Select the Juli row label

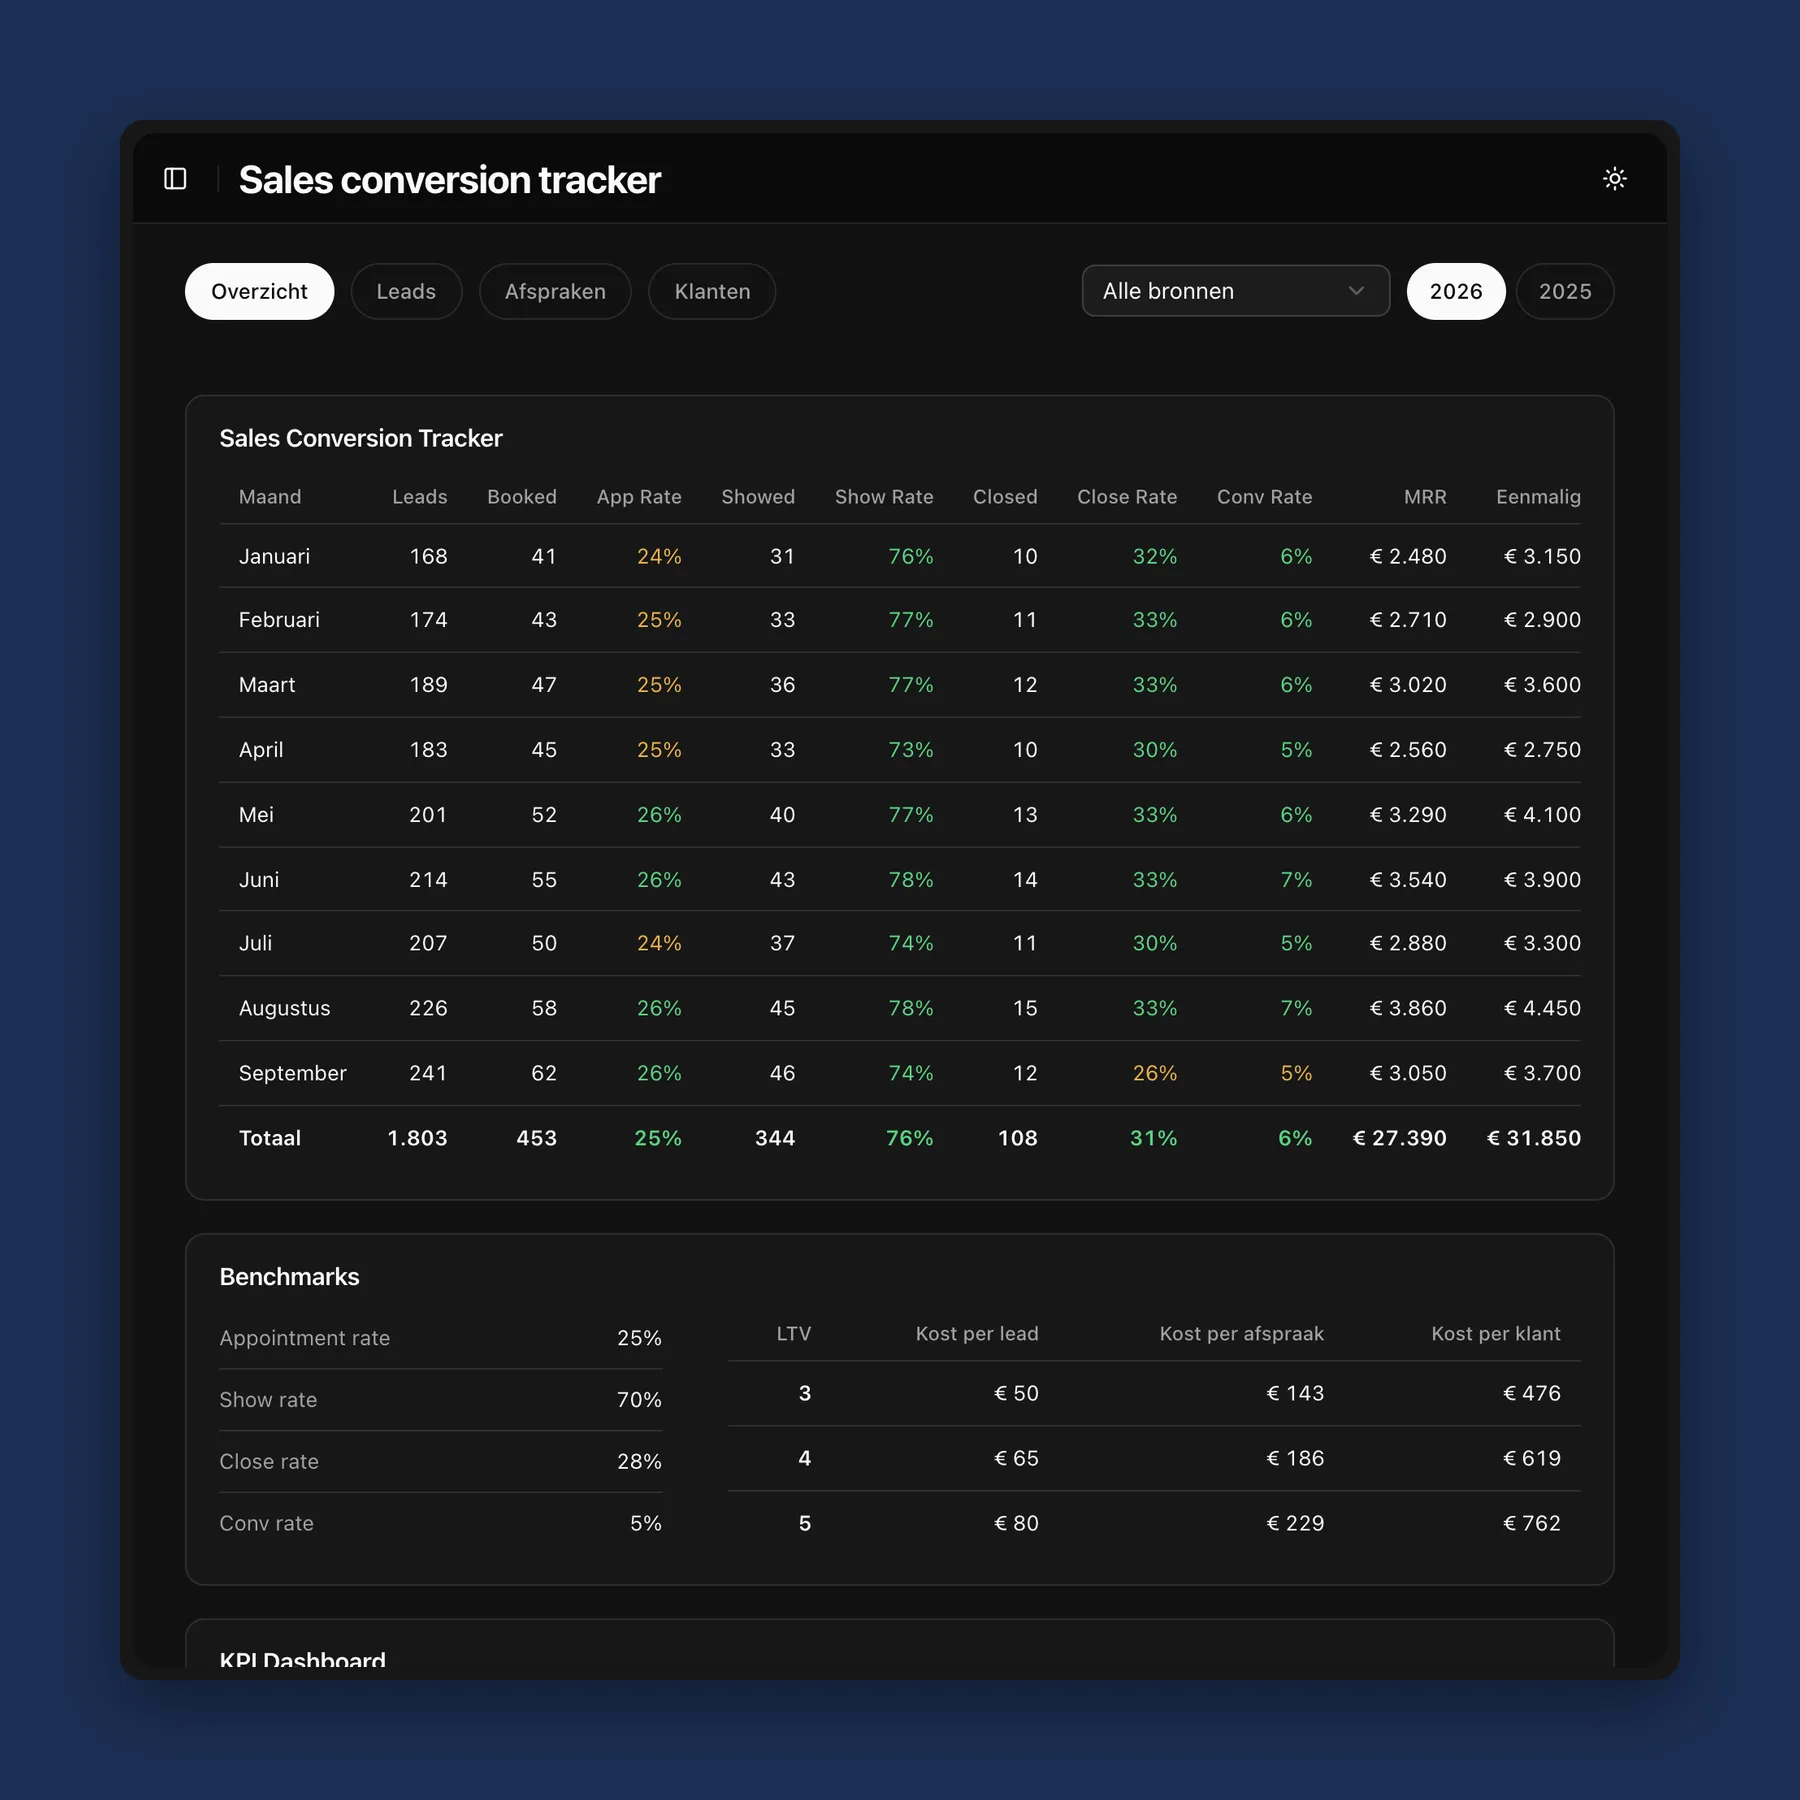(x=255, y=943)
